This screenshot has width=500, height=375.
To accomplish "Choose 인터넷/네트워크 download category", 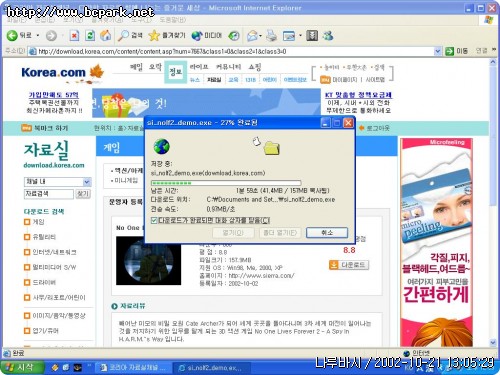I will coord(54,252).
